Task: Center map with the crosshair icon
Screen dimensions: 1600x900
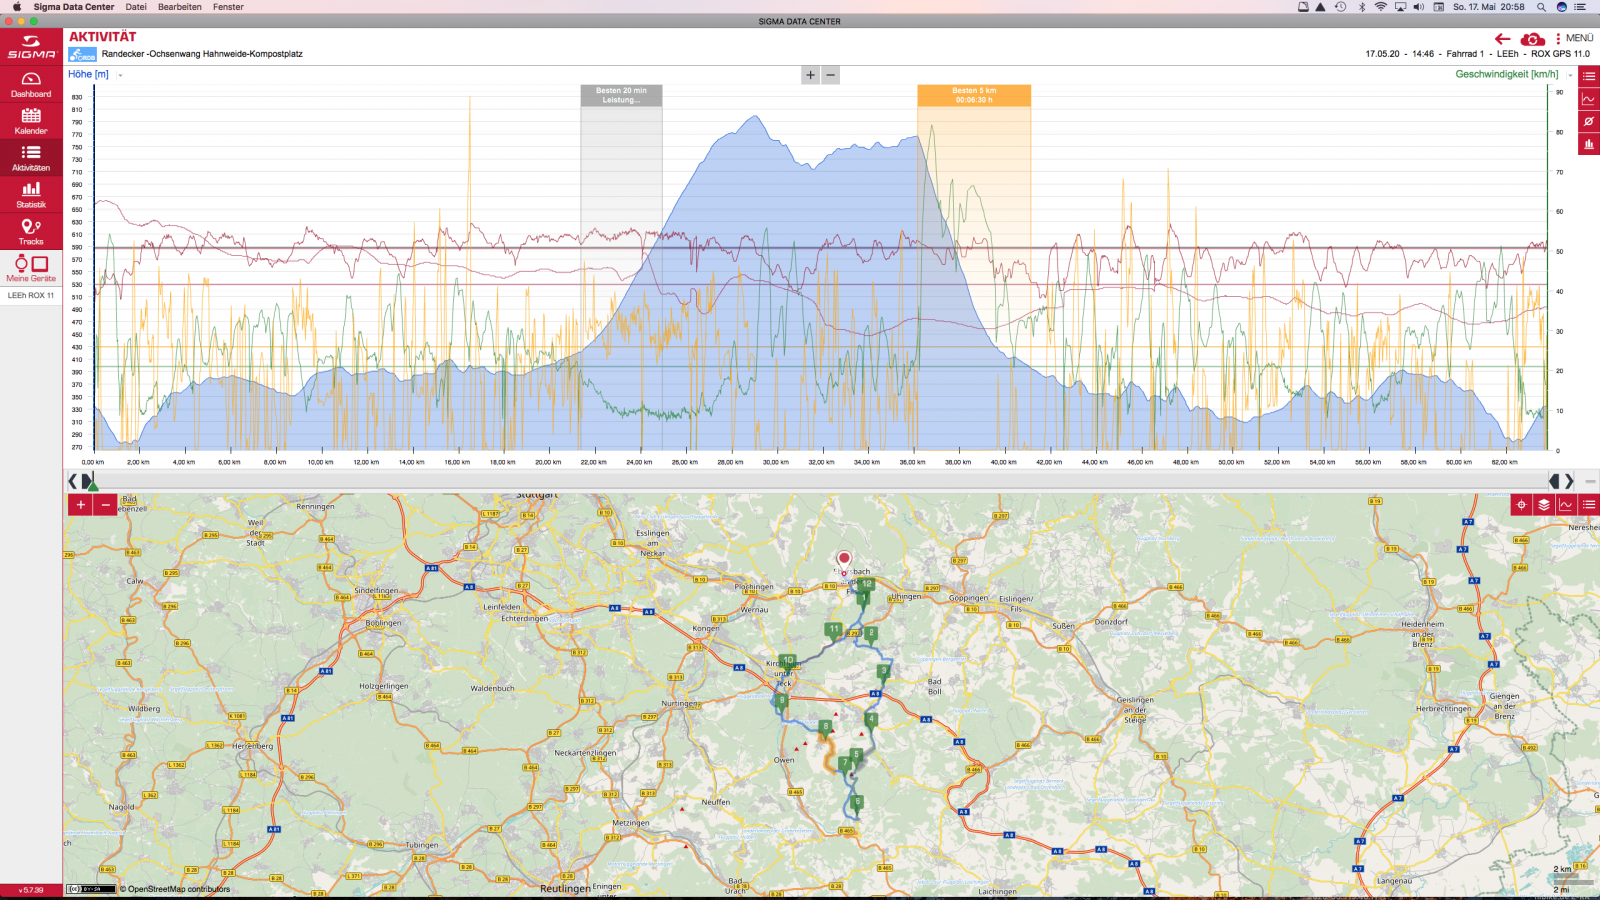Action: pos(1521,505)
